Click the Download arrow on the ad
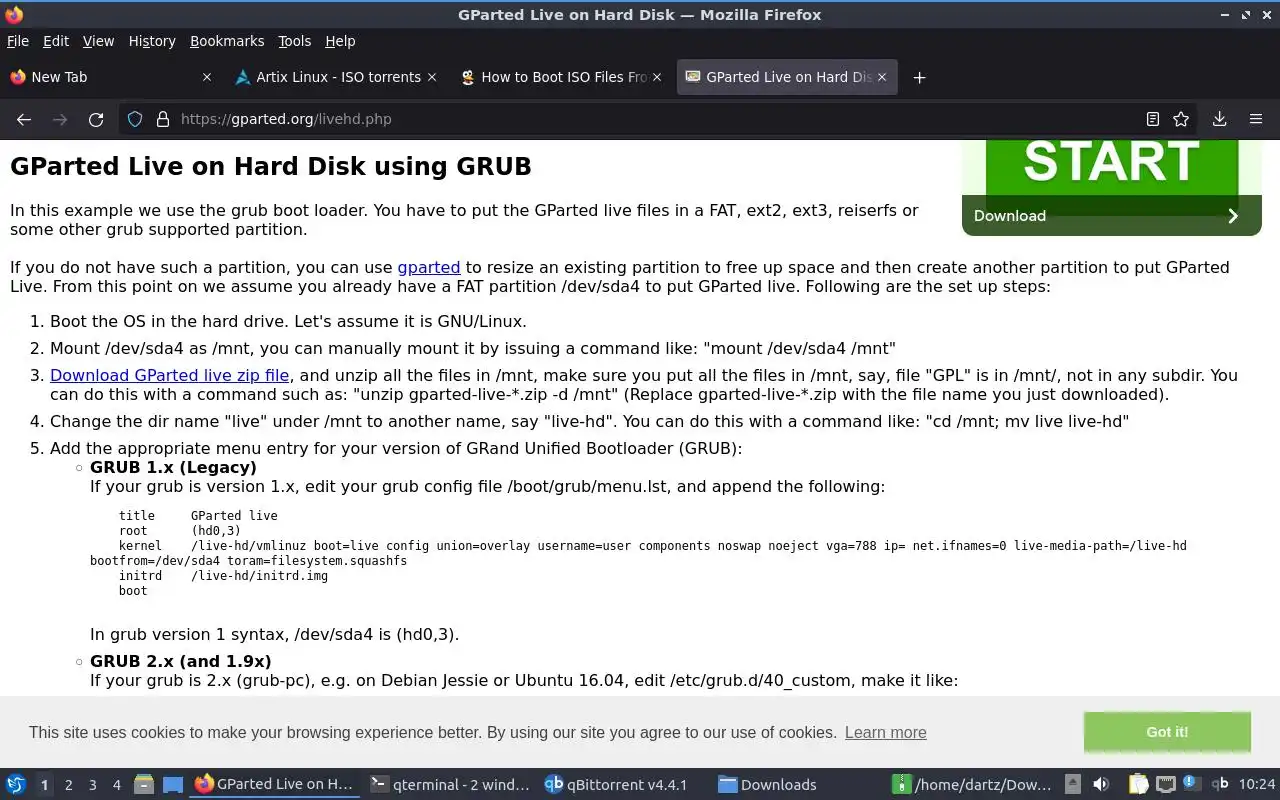Viewport: 1280px width, 800px height. click(1232, 216)
